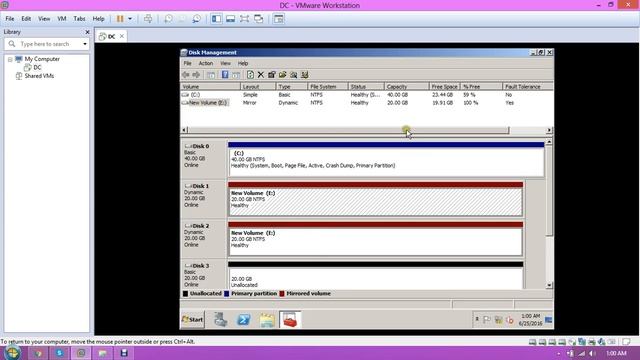Open the guest Start menu
The image size is (640, 360).
point(193,320)
